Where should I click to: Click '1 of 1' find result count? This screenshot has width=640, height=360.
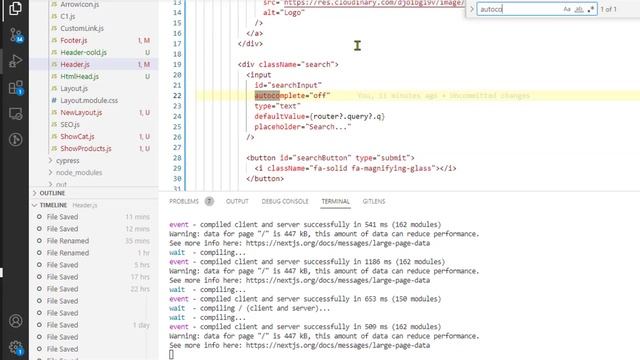(609, 9)
